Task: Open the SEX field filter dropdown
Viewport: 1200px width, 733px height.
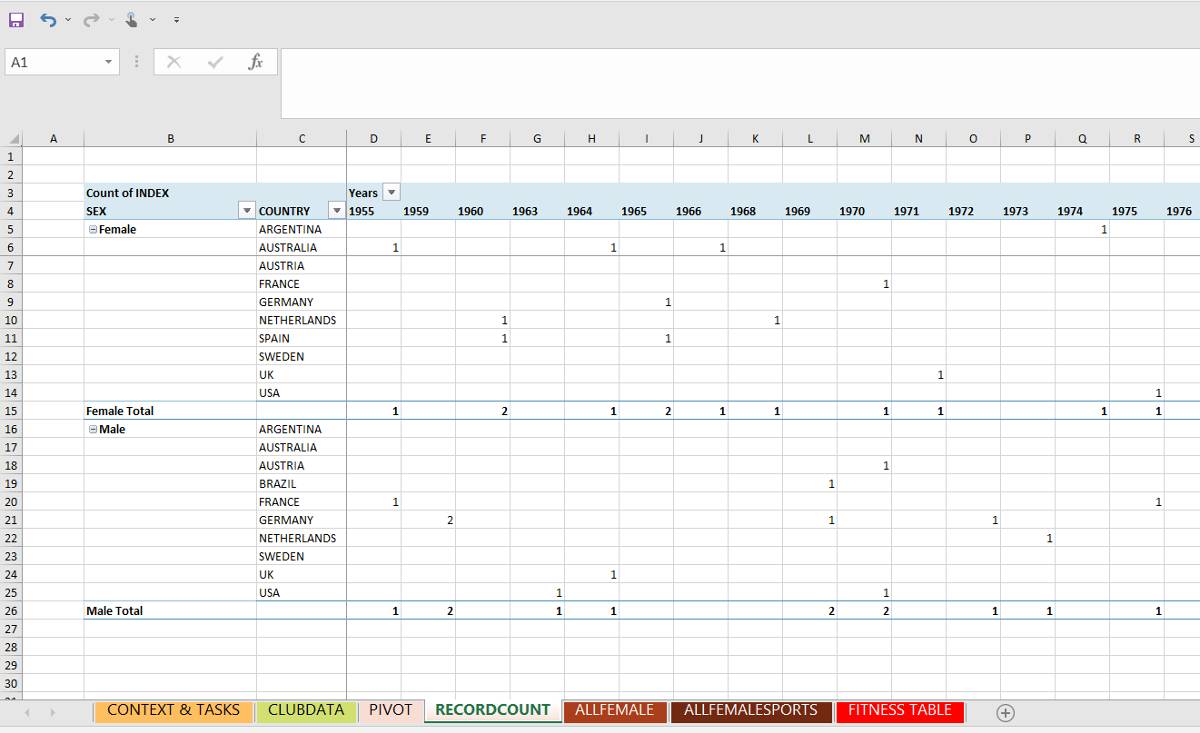Action: coord(247,211)
